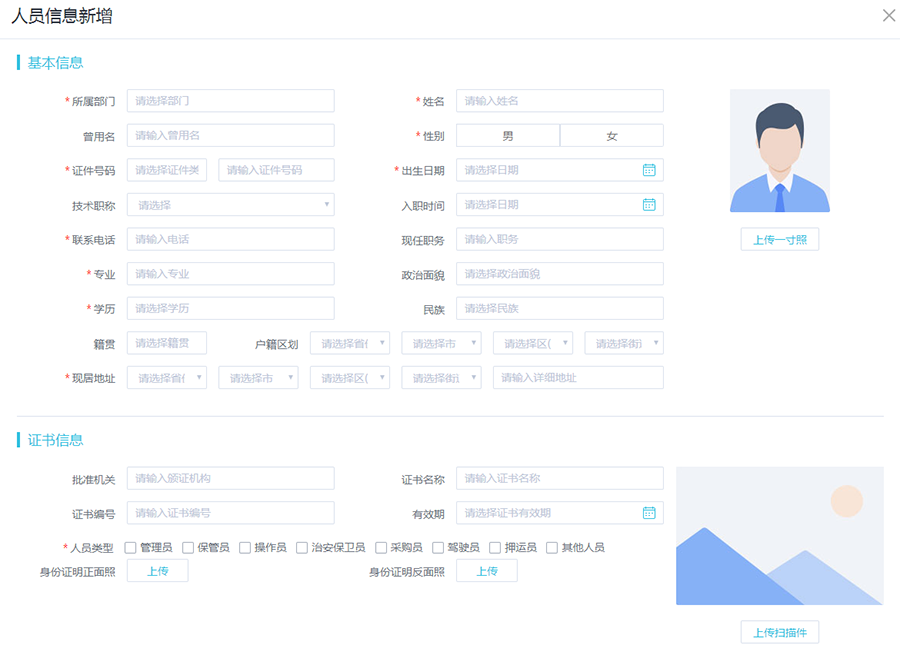Click the avatar photo placeholder
The height and width of the screenshot is (655, 900).
pos(779,151)
